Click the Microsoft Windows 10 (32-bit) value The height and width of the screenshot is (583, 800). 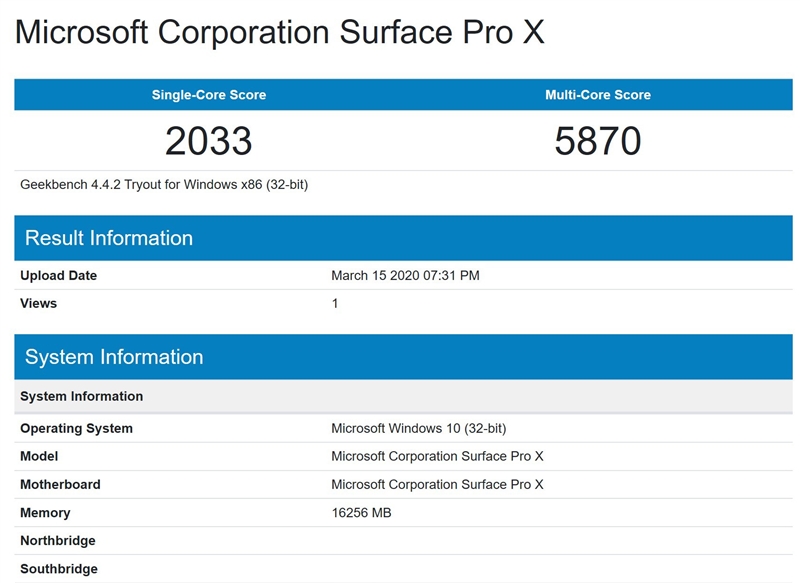[x=418, y=428]
